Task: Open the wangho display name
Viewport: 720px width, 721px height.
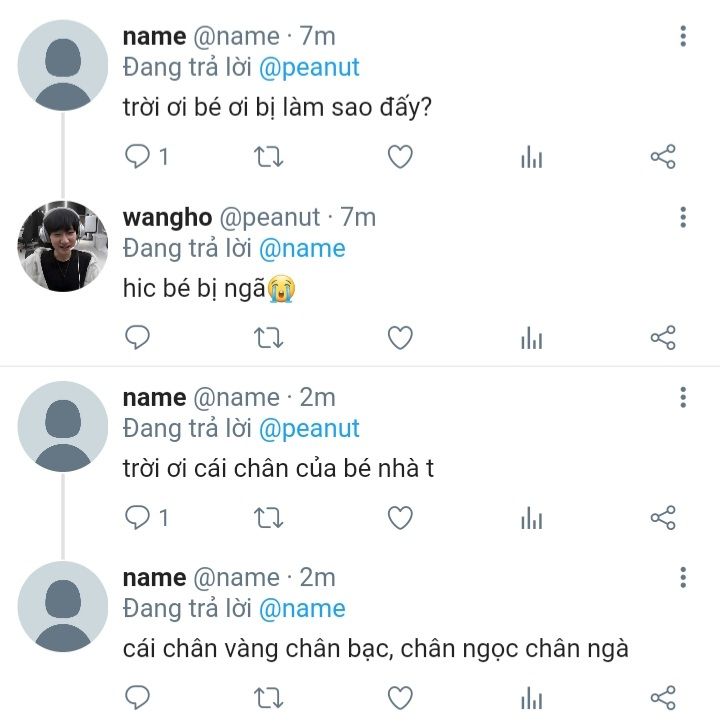Action: [x=167, y=217]
